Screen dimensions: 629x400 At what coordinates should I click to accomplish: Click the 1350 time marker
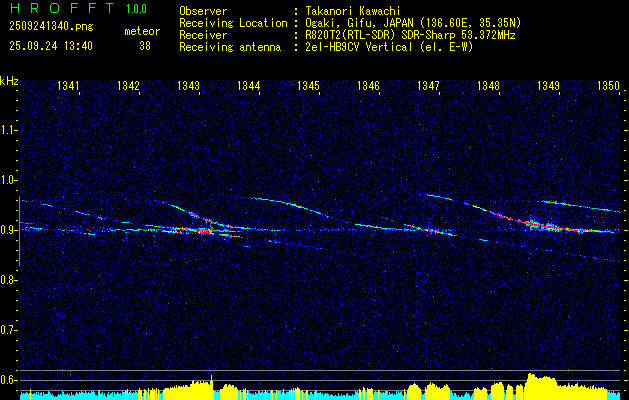[608, 85]
